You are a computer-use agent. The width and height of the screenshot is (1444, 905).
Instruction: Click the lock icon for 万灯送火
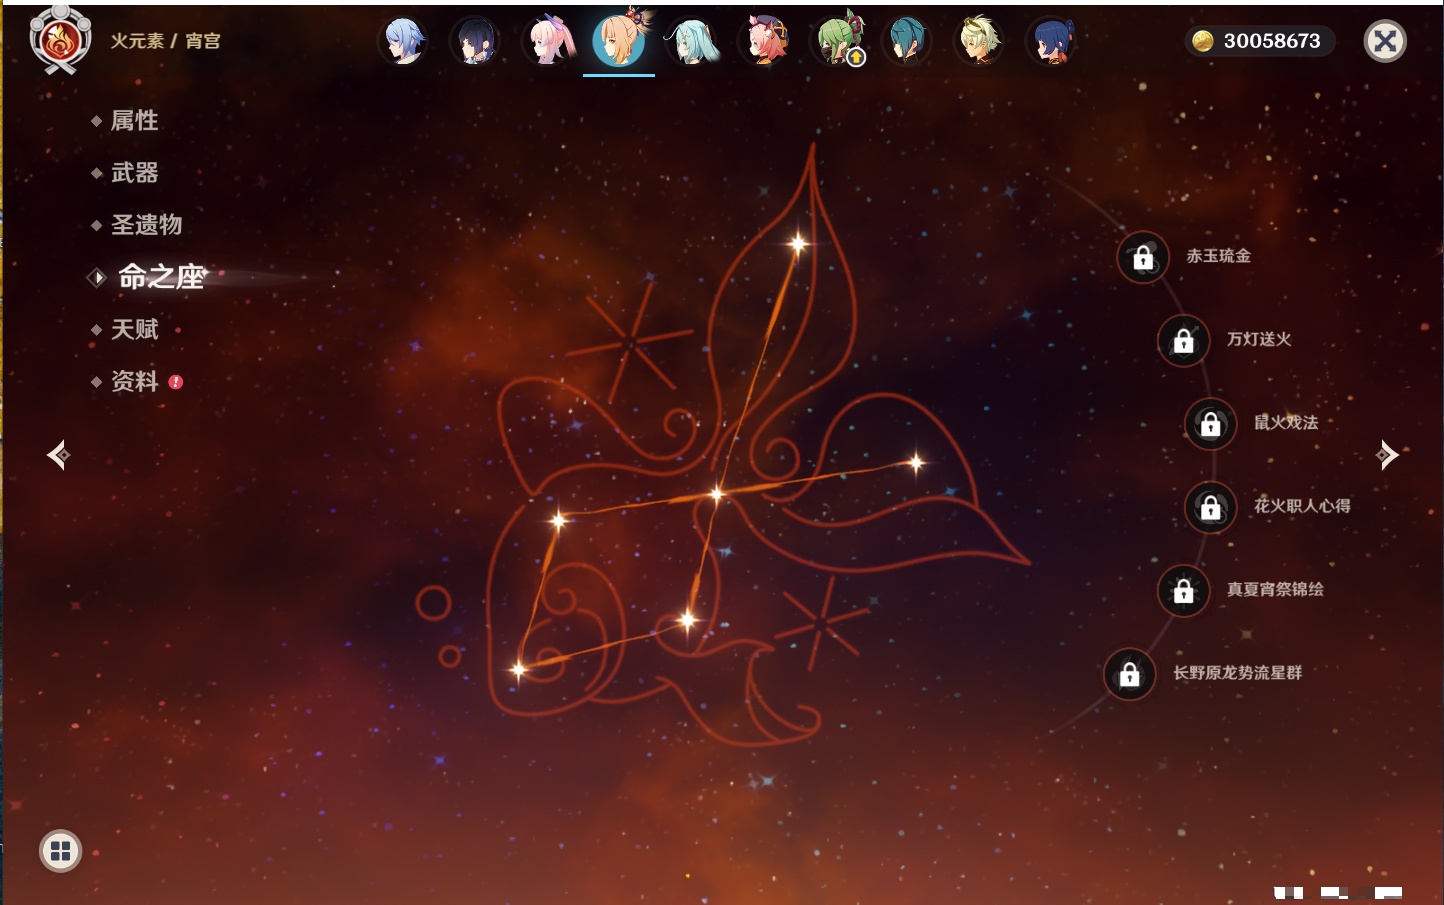pyautogui.click(x=1184, y=340)
